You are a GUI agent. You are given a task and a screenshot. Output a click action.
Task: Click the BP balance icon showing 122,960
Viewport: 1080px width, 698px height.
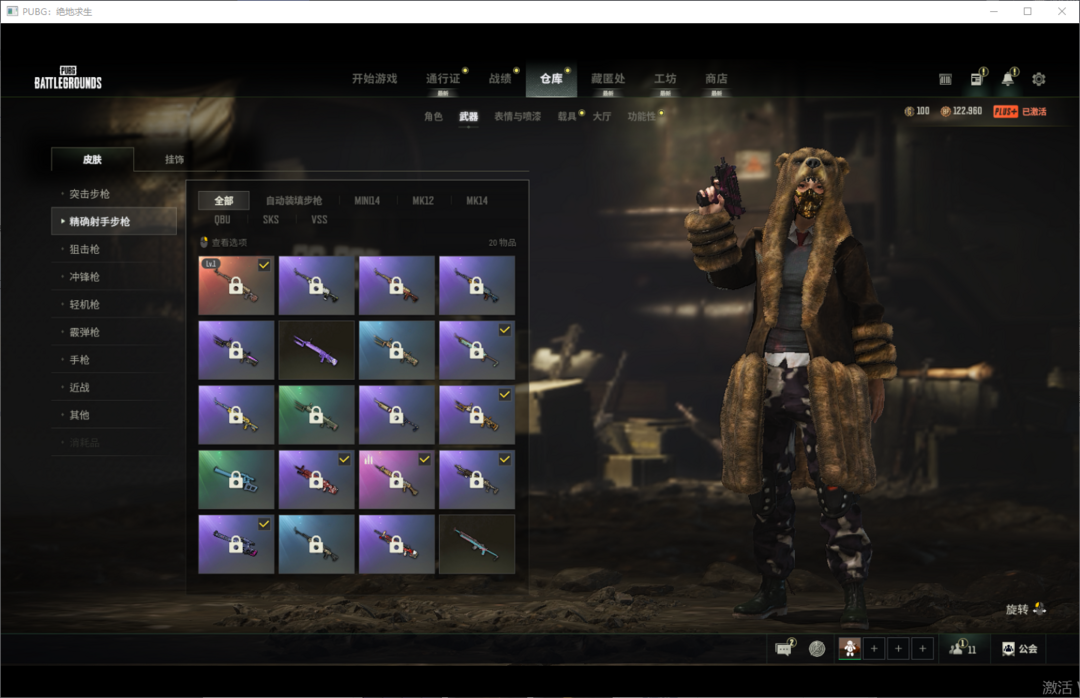946,112
